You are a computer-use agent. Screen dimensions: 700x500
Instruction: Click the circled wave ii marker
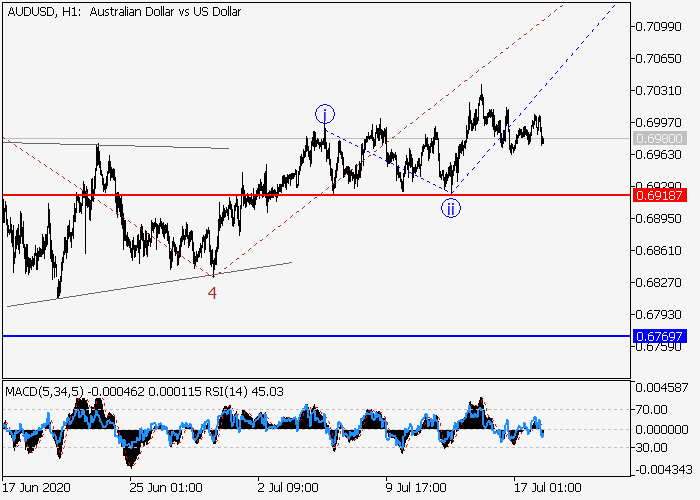(451, 208)
